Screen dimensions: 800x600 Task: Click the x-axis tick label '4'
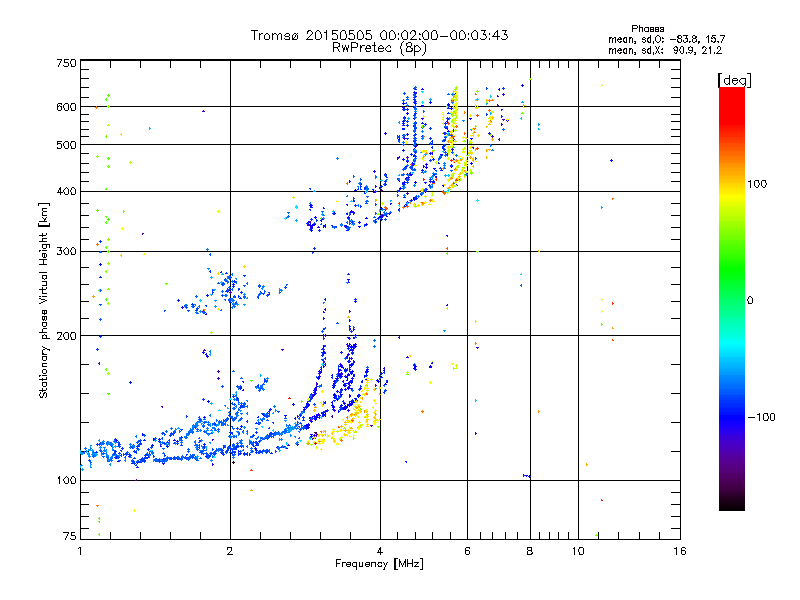(x=380, y=551)
